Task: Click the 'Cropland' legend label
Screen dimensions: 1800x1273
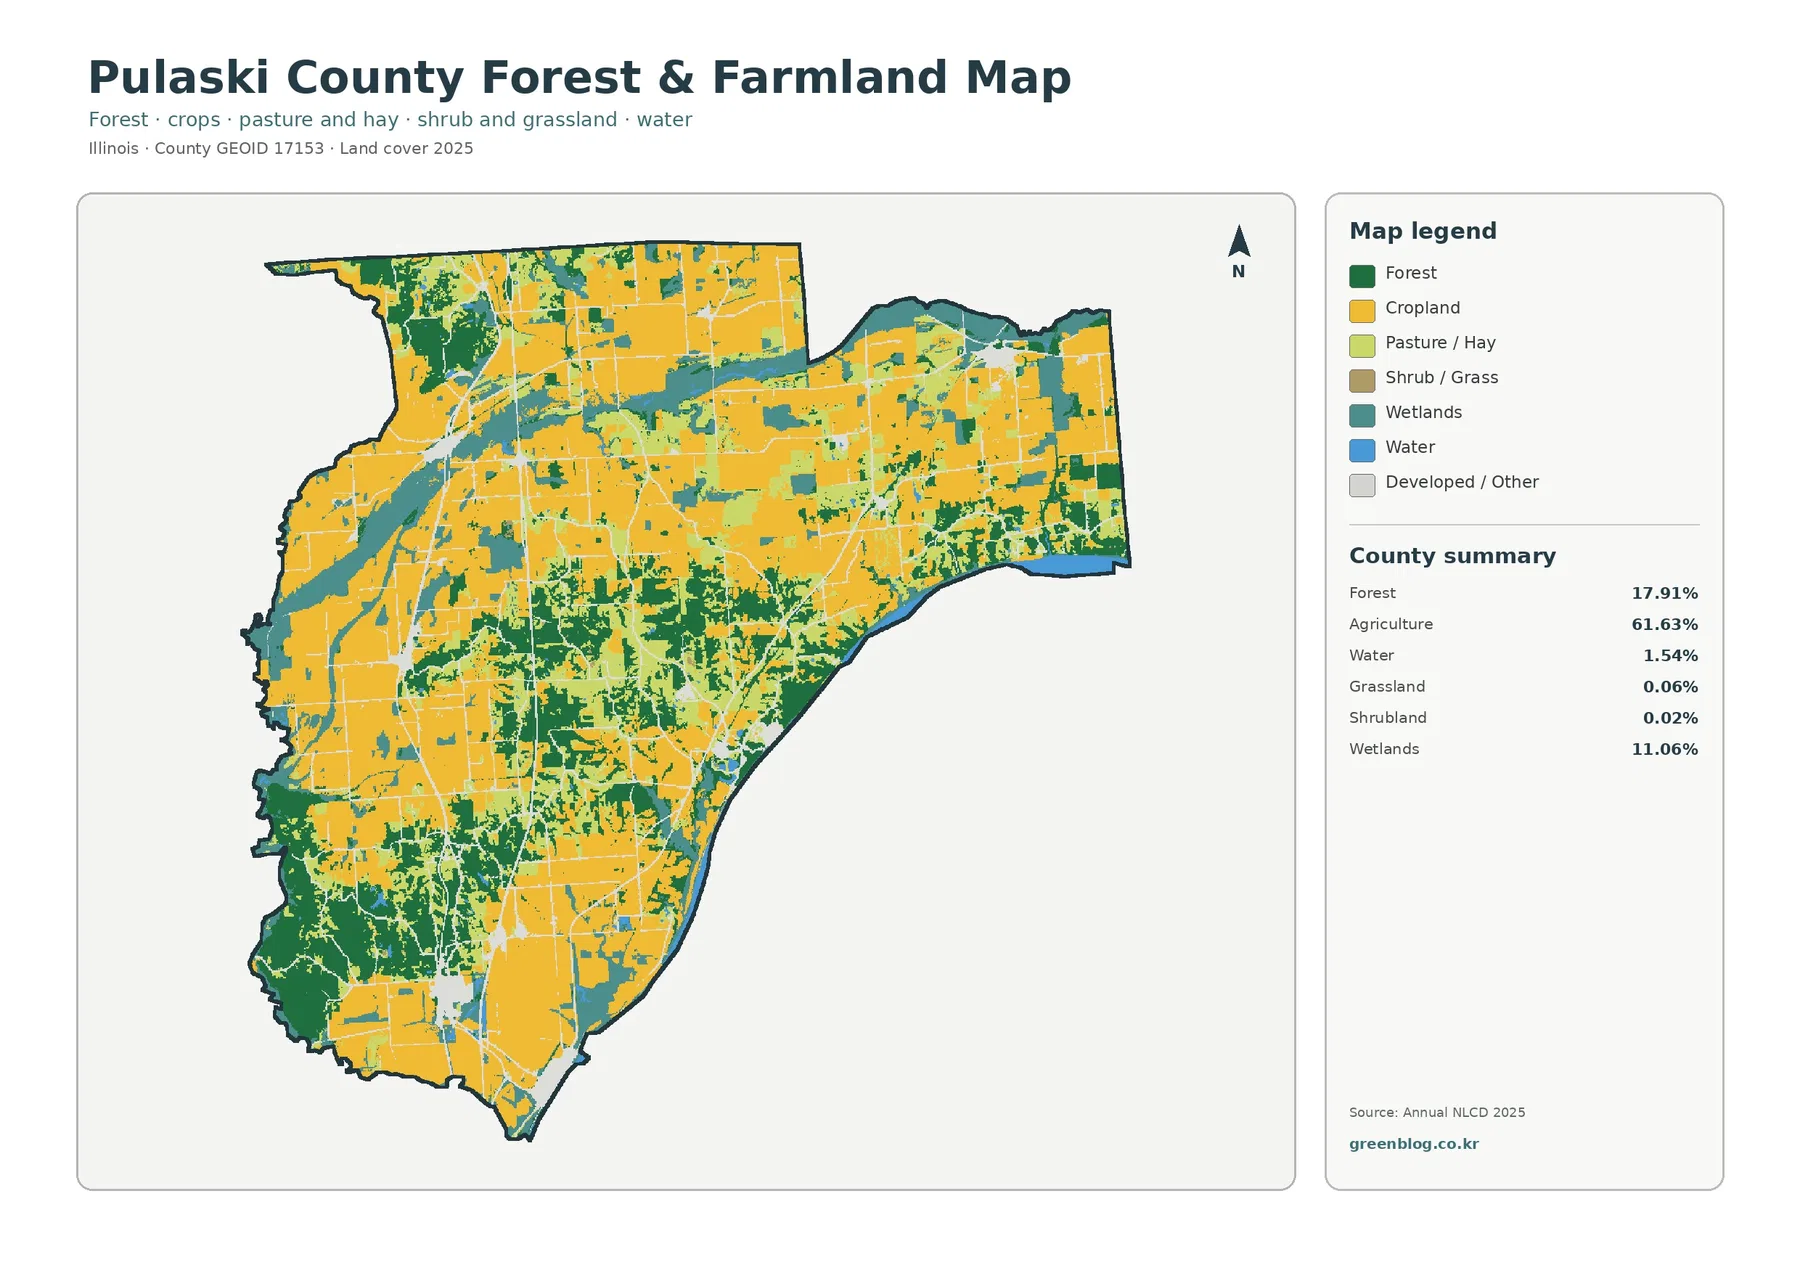Action: tap(1422, 308)
